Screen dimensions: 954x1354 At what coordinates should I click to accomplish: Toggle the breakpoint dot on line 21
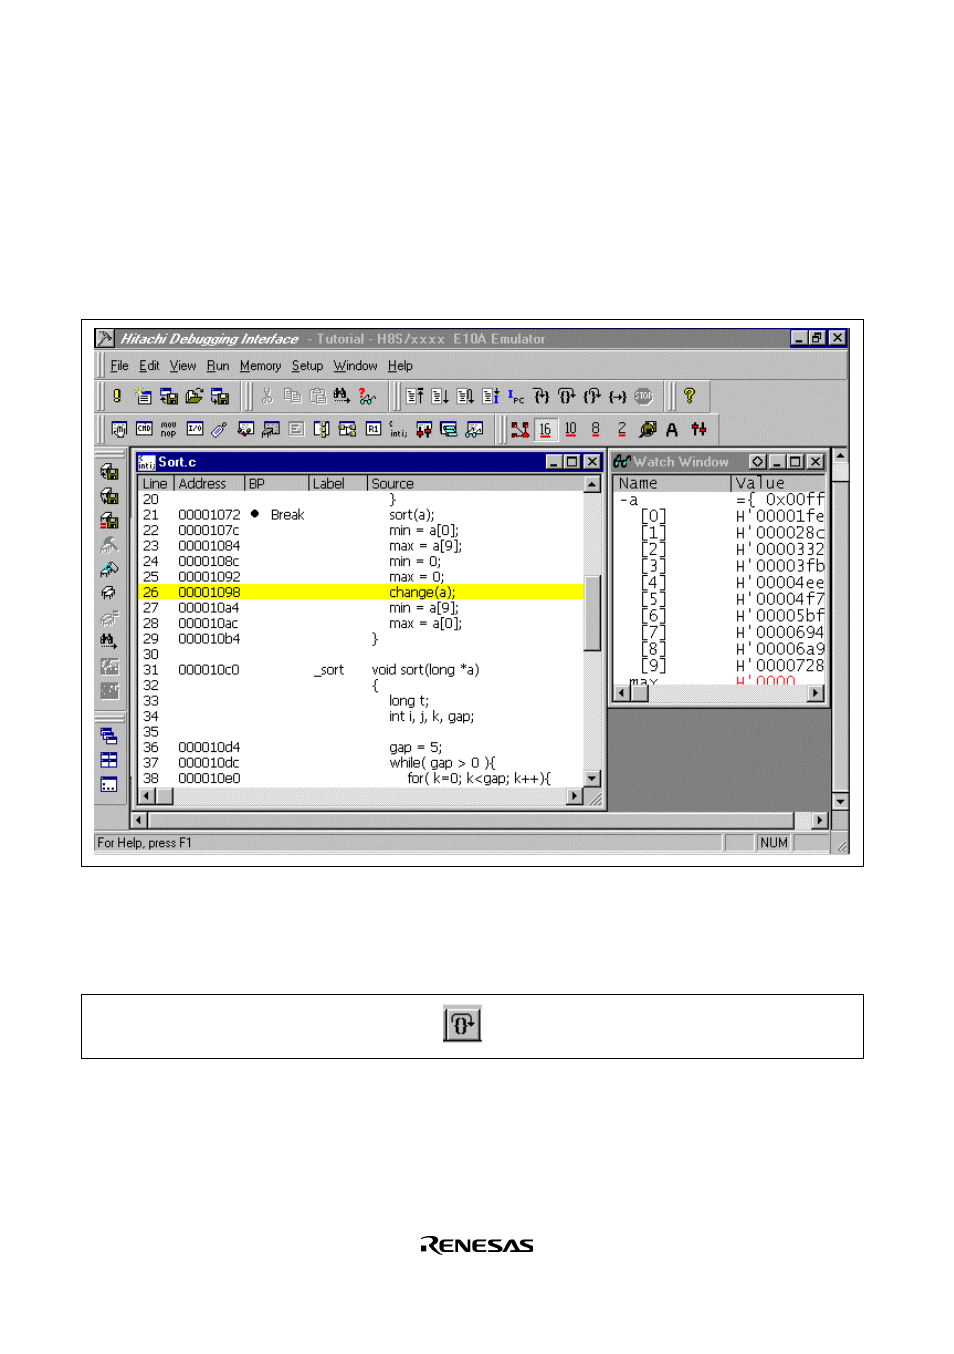click(255, 514)
